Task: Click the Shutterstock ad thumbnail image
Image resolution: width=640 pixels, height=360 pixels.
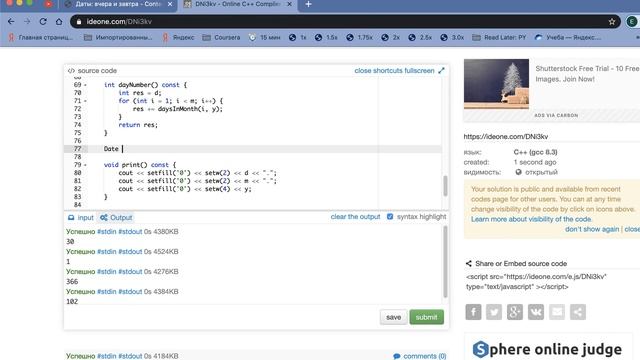Action: (496, 84)
